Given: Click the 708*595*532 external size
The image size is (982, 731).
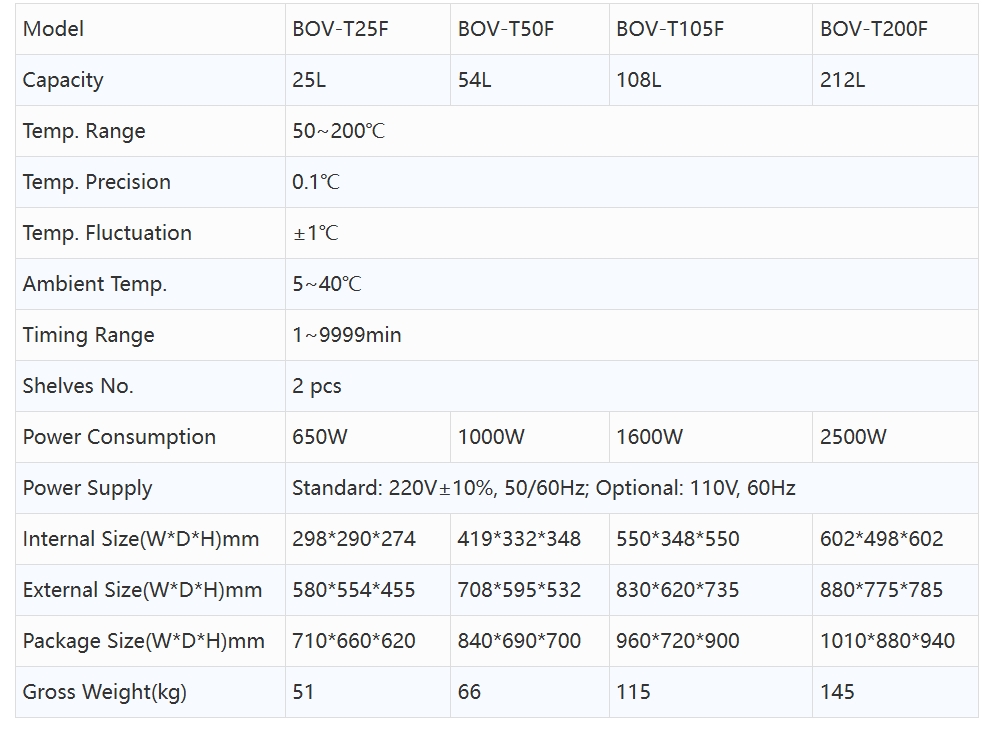Looking at the screenshot, I should click(x=519, y=590).
